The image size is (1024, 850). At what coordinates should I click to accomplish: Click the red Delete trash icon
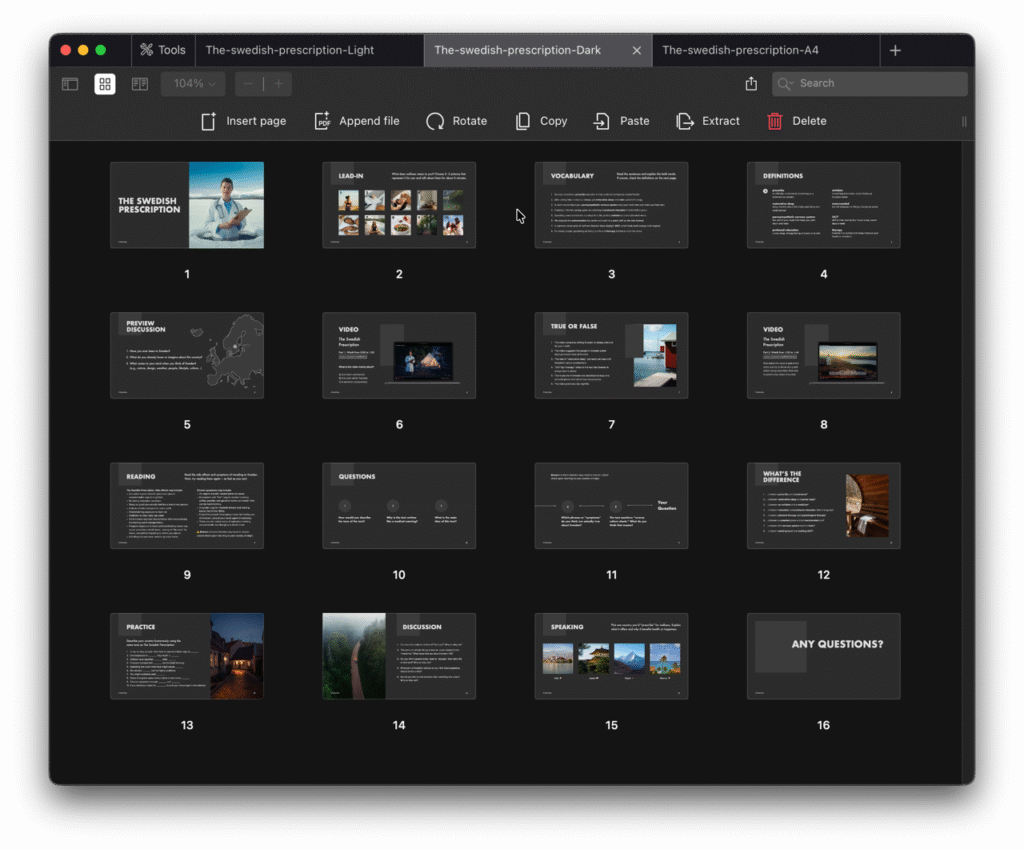[775, 121]
